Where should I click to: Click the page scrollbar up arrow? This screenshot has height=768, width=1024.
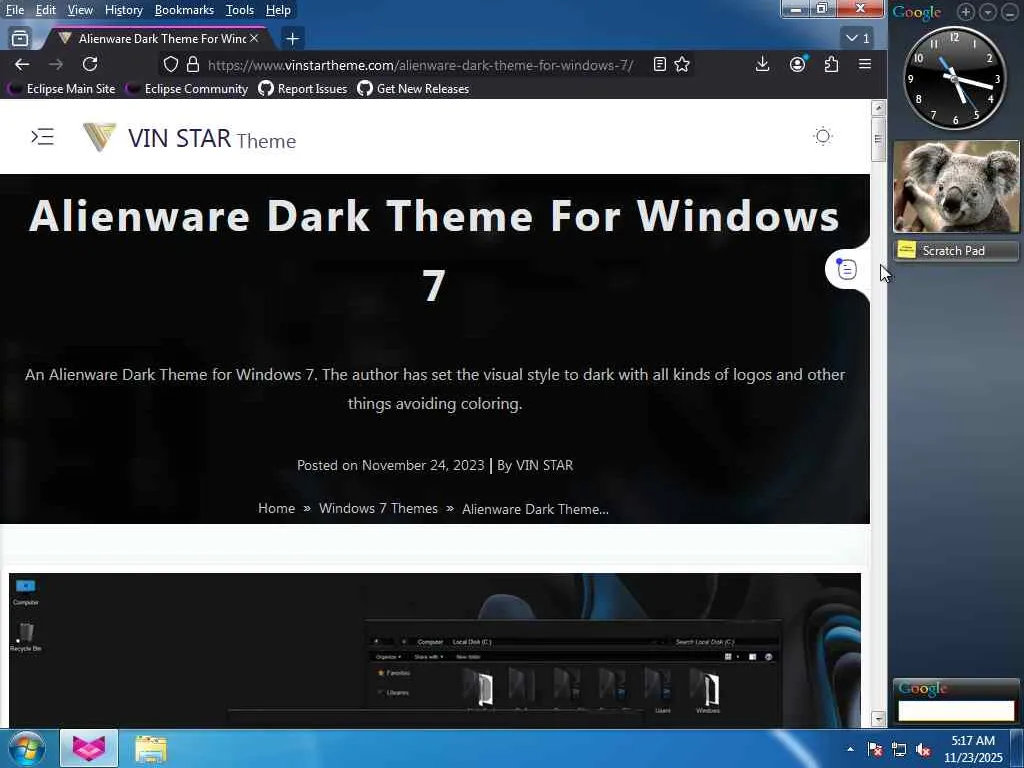coord(878,108)
